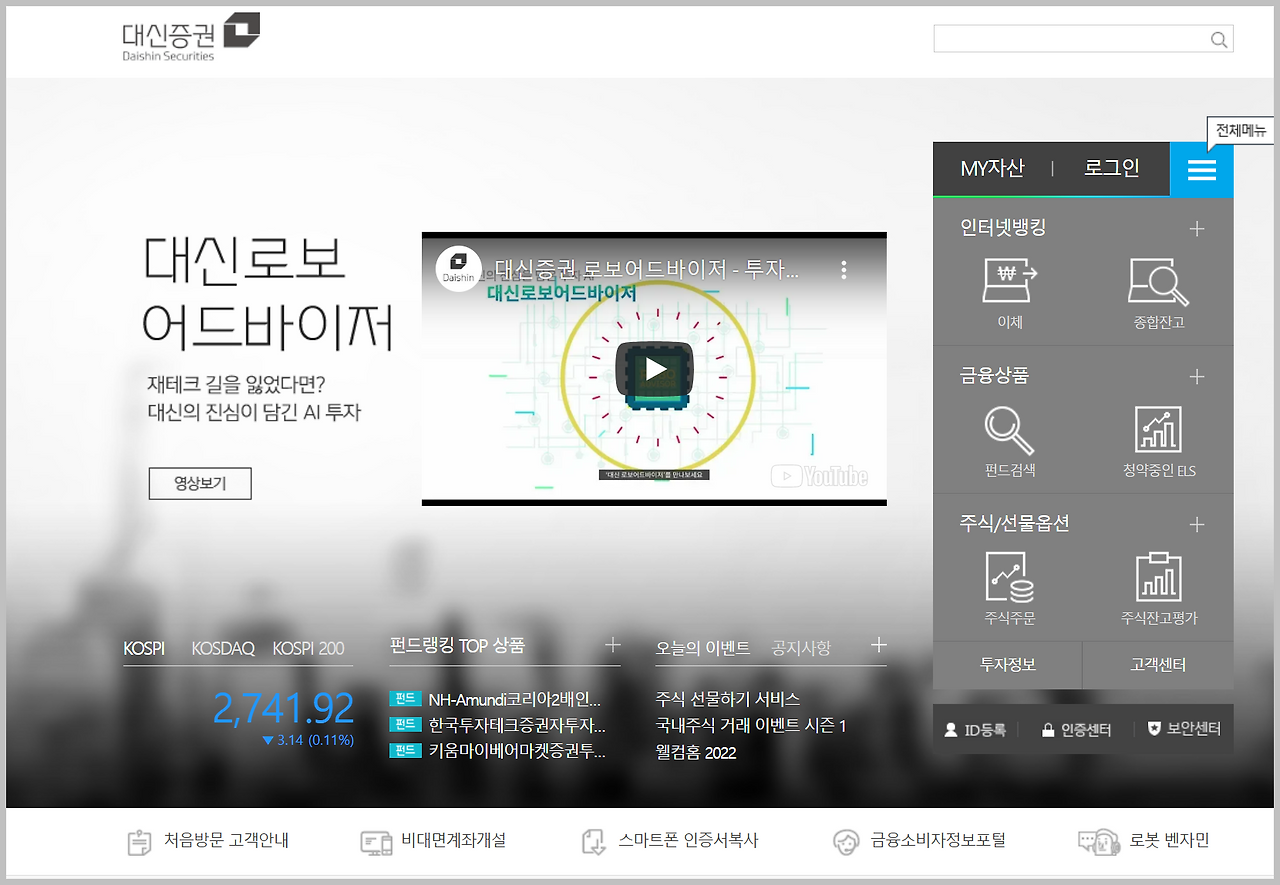The height and width of the screenshot is (885, 1280).
Task: Select the KOSPI 200 index tab
Action: 309,648
